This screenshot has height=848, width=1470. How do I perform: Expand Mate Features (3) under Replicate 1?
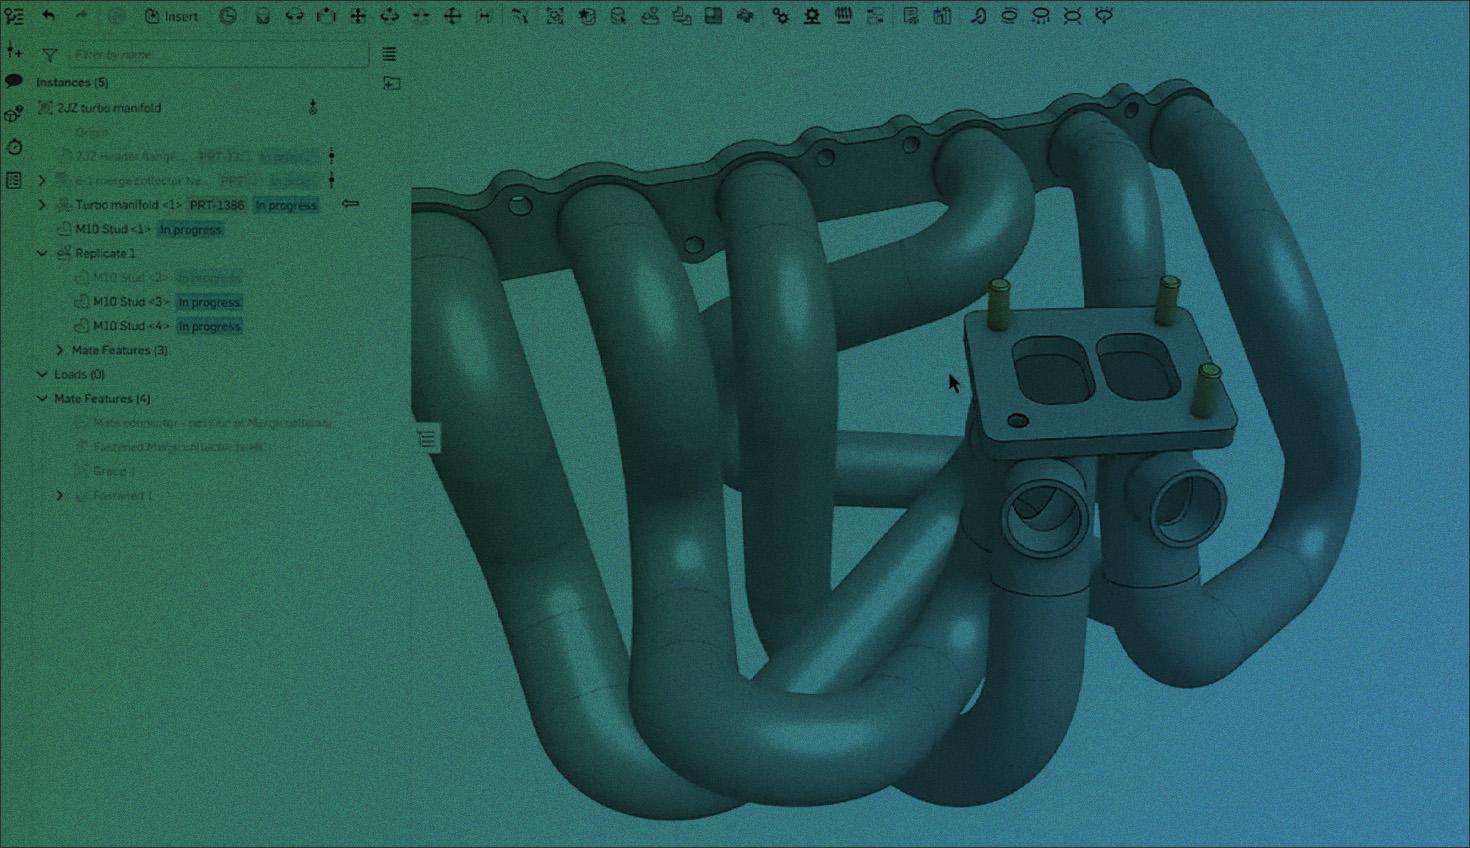coord(60,350)
